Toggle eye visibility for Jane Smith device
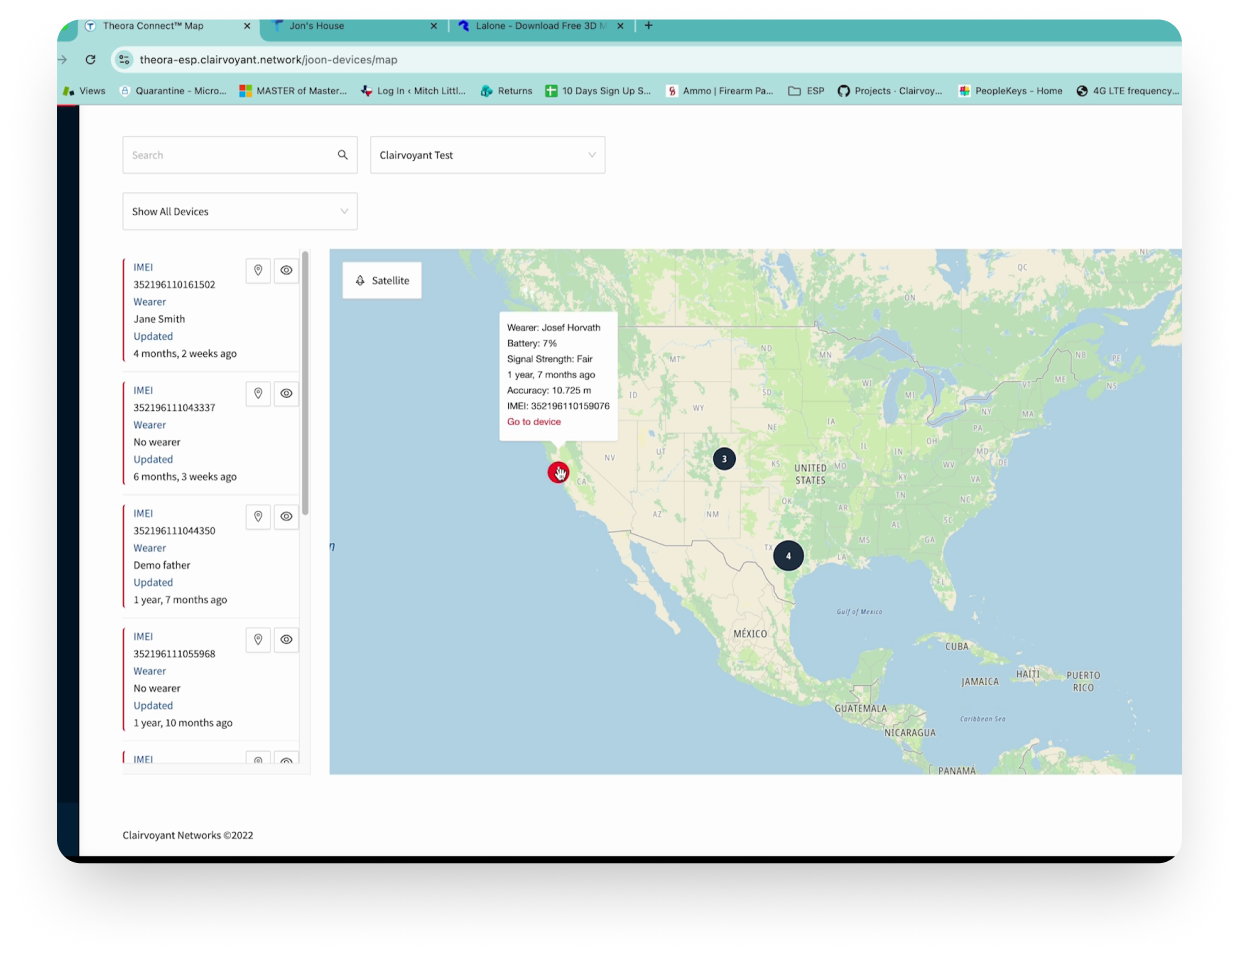This screenshot has width=1239, height=958. 286,271
